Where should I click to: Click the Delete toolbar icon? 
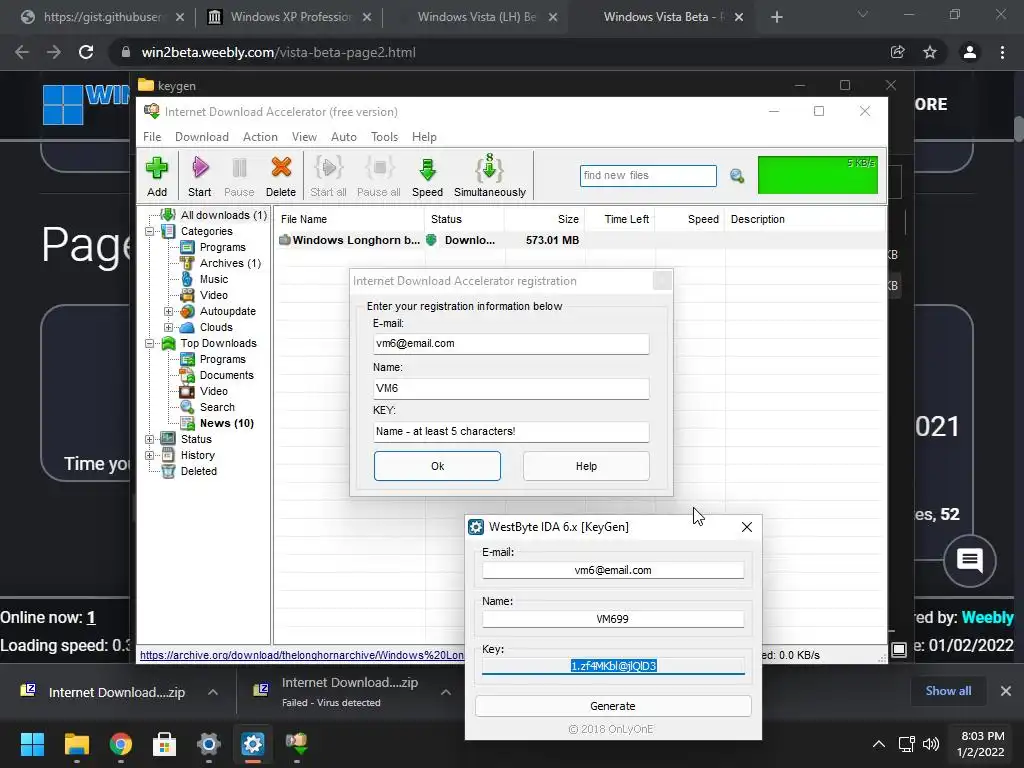pos(281,176)
